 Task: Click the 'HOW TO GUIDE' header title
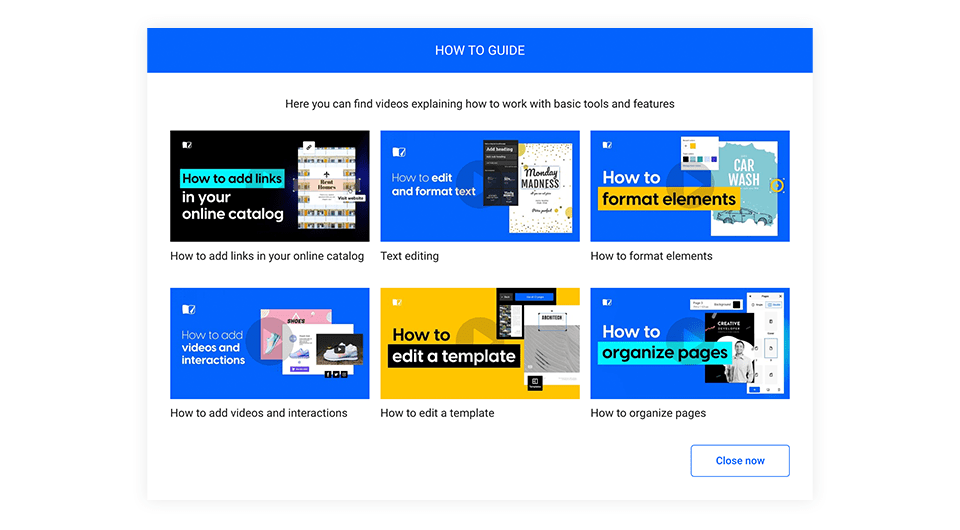[x=480, y=50]
